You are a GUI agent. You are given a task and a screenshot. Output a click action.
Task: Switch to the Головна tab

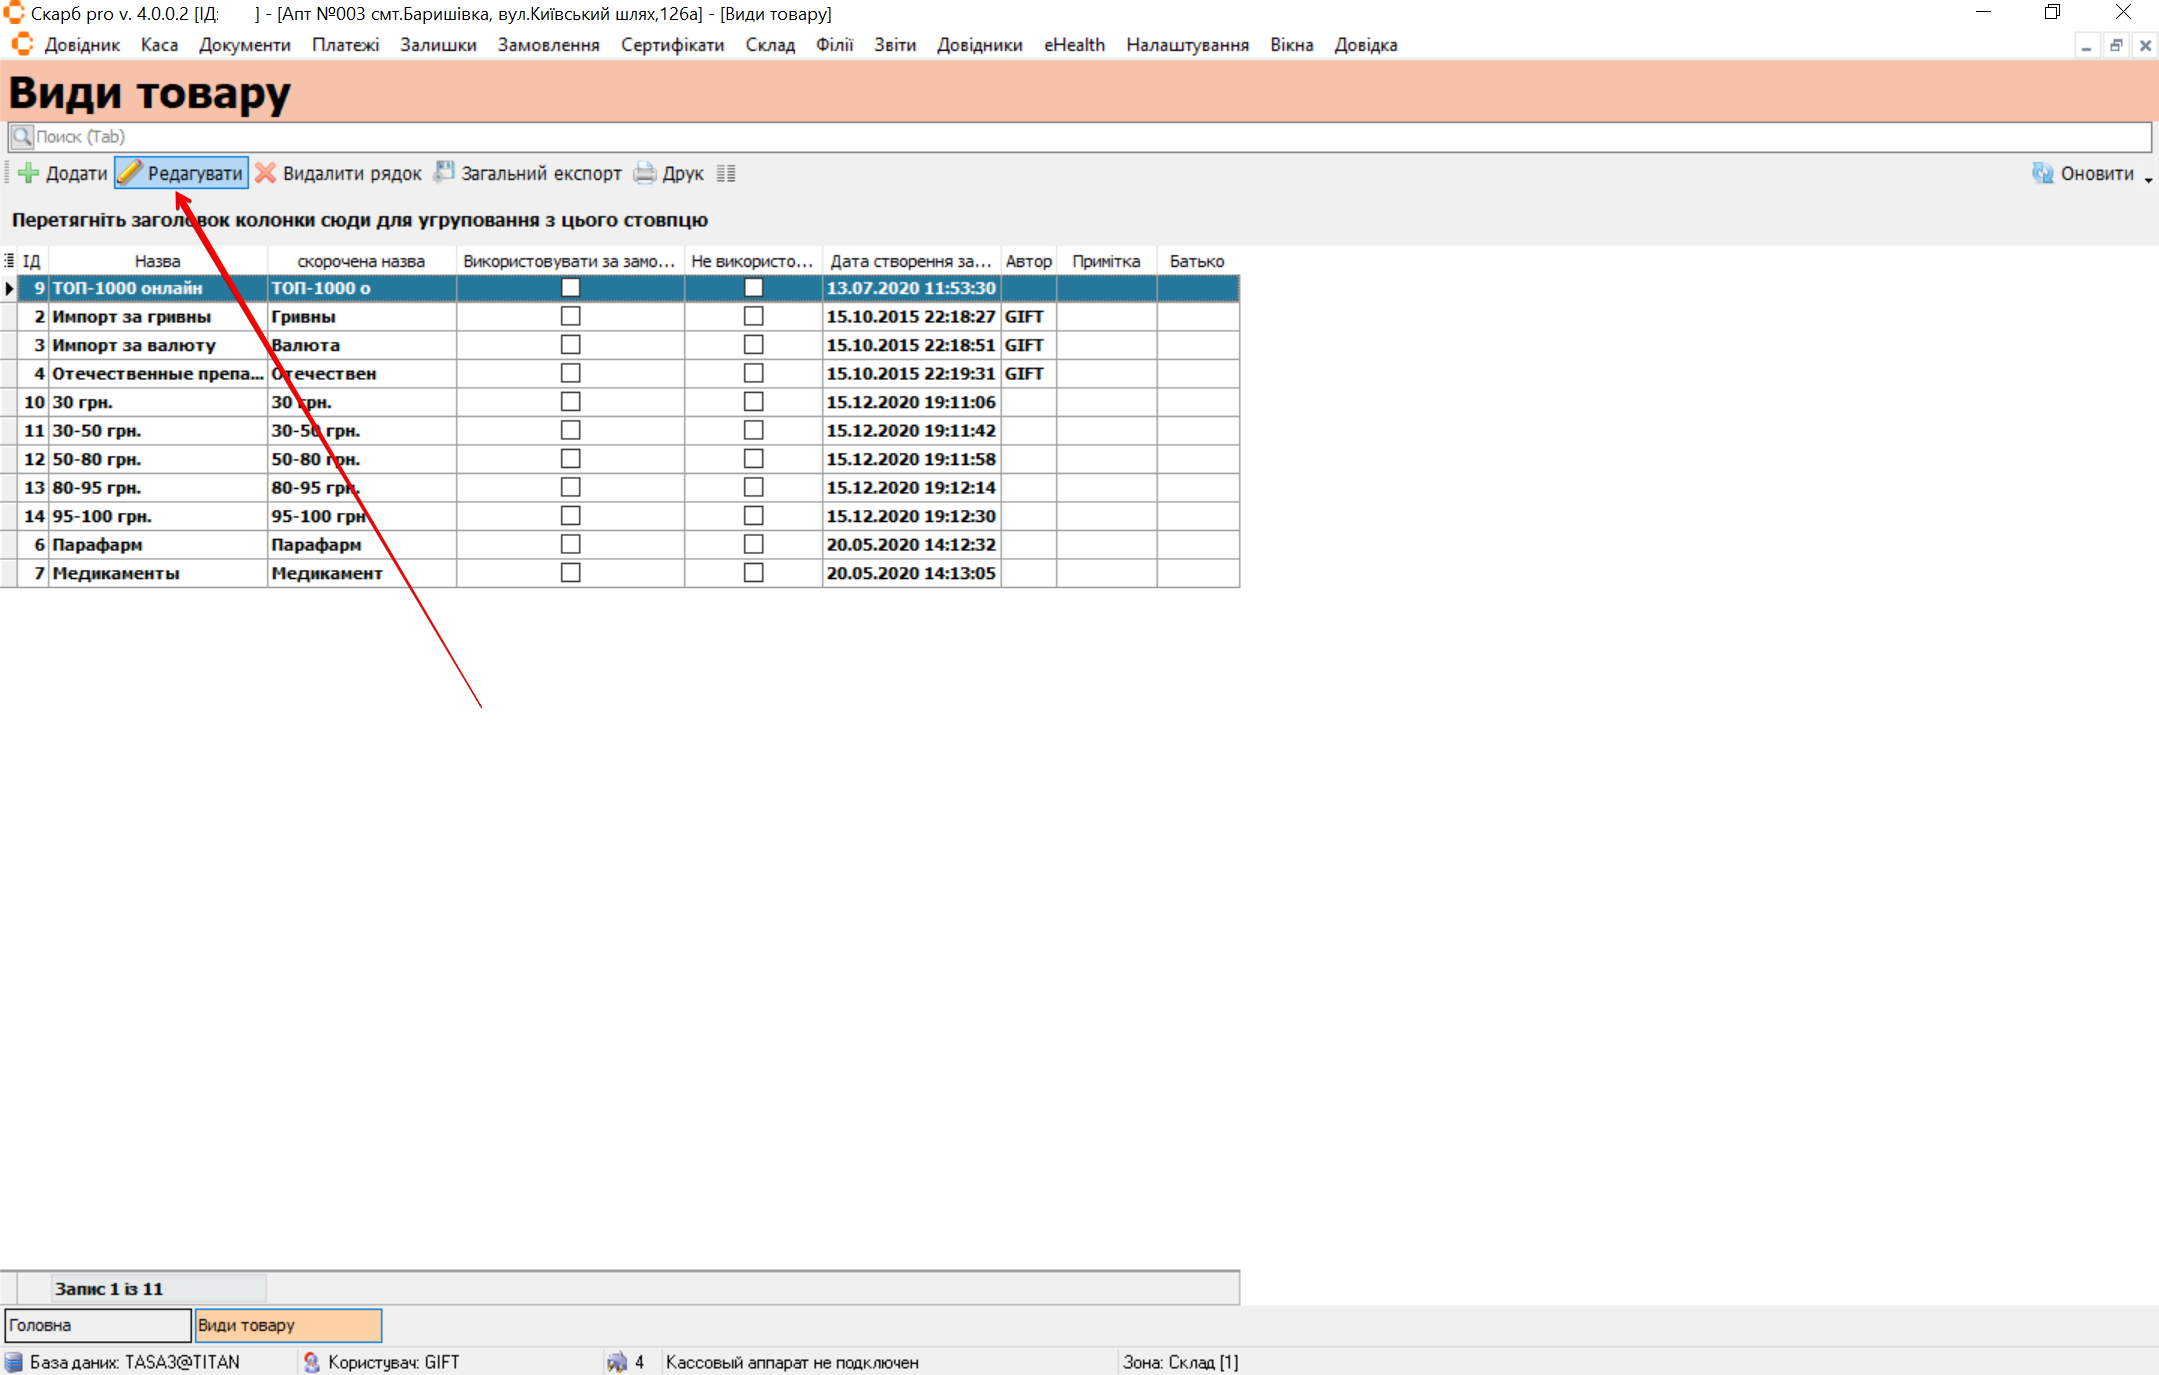[97, 1325]
